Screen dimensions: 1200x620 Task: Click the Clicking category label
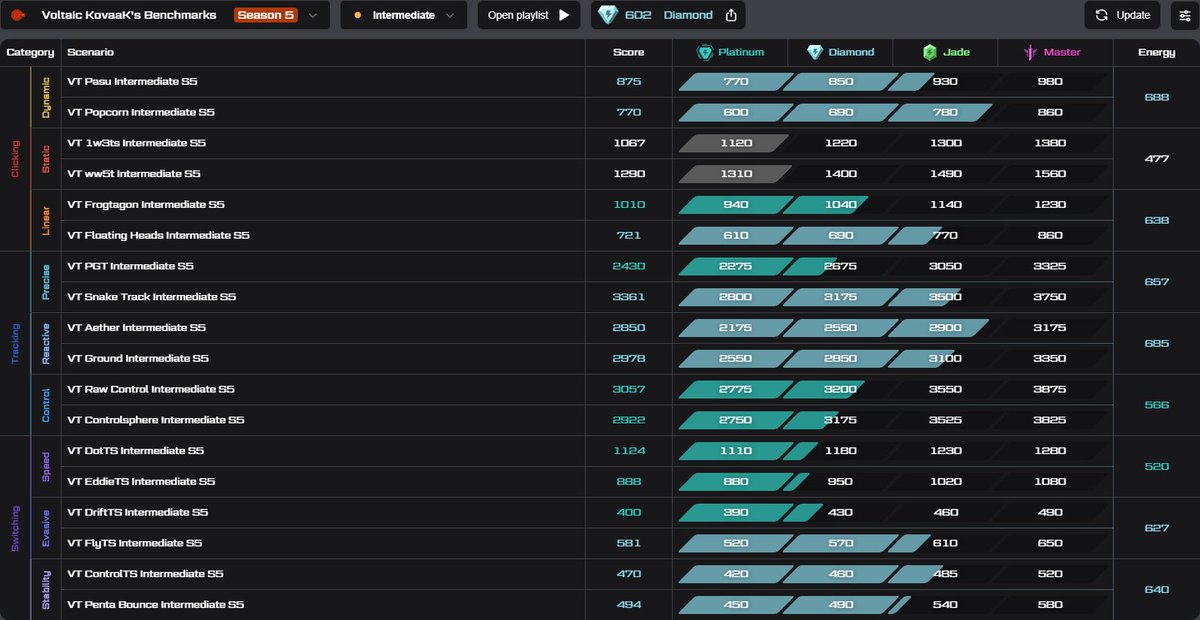(15, 159)
